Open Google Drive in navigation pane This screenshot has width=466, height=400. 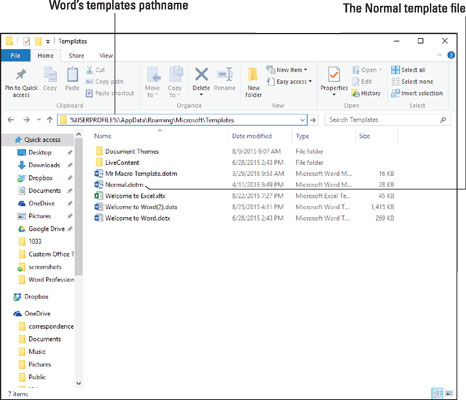(x=41, y=229)
